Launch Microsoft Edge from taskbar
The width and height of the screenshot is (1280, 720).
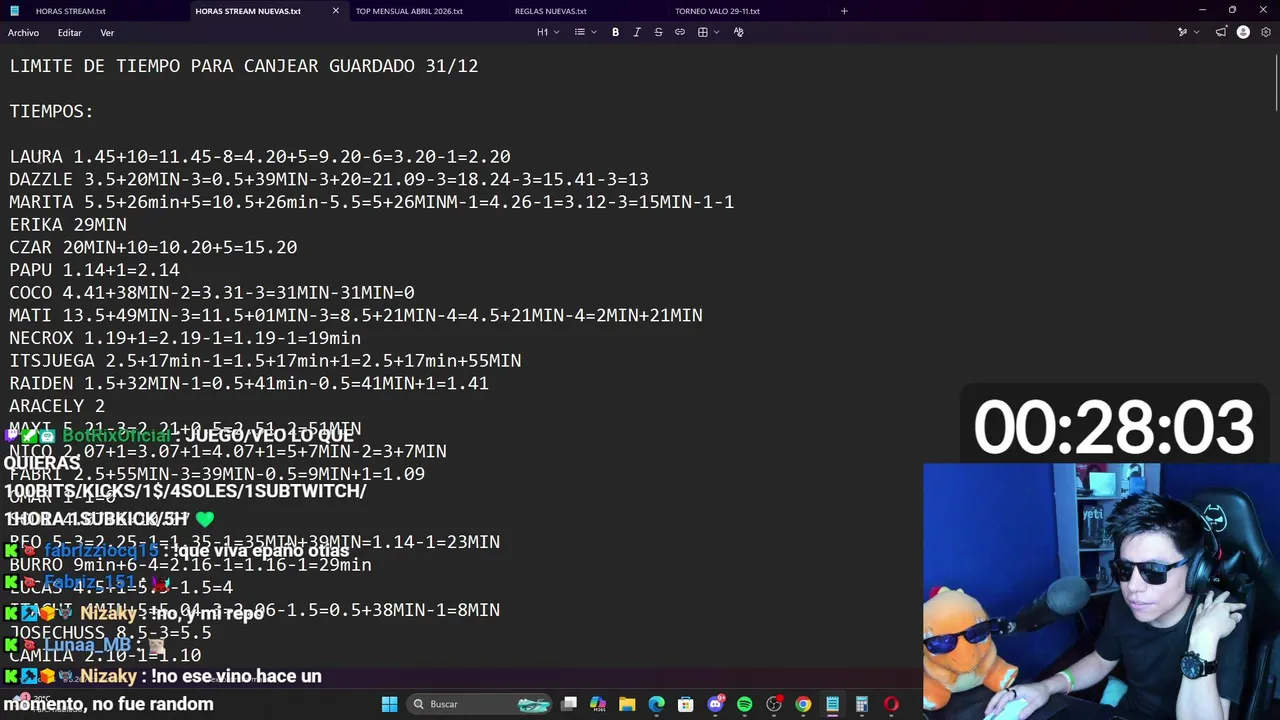coord(656,704)
